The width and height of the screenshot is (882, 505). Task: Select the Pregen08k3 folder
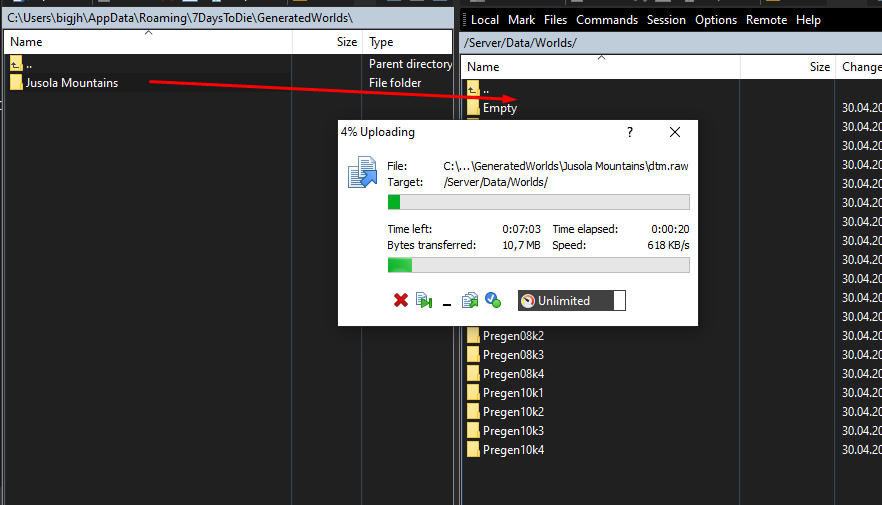pos(512,355)
